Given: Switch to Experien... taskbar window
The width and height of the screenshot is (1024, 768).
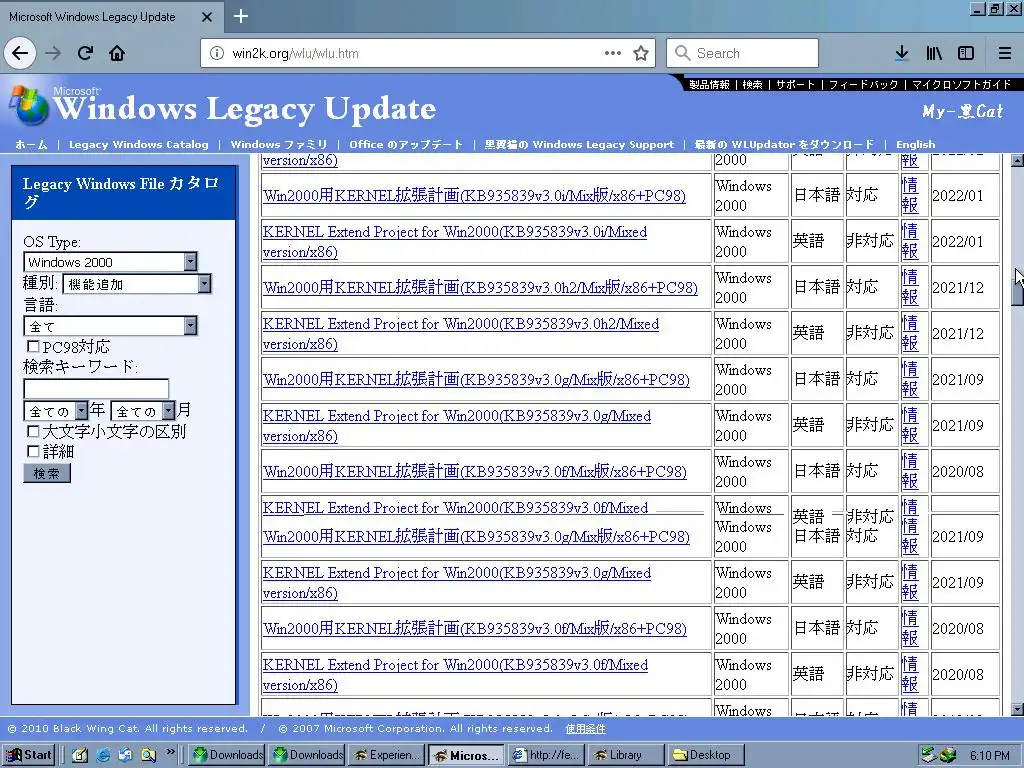Looking at the screenshot, I should point(386,755).
